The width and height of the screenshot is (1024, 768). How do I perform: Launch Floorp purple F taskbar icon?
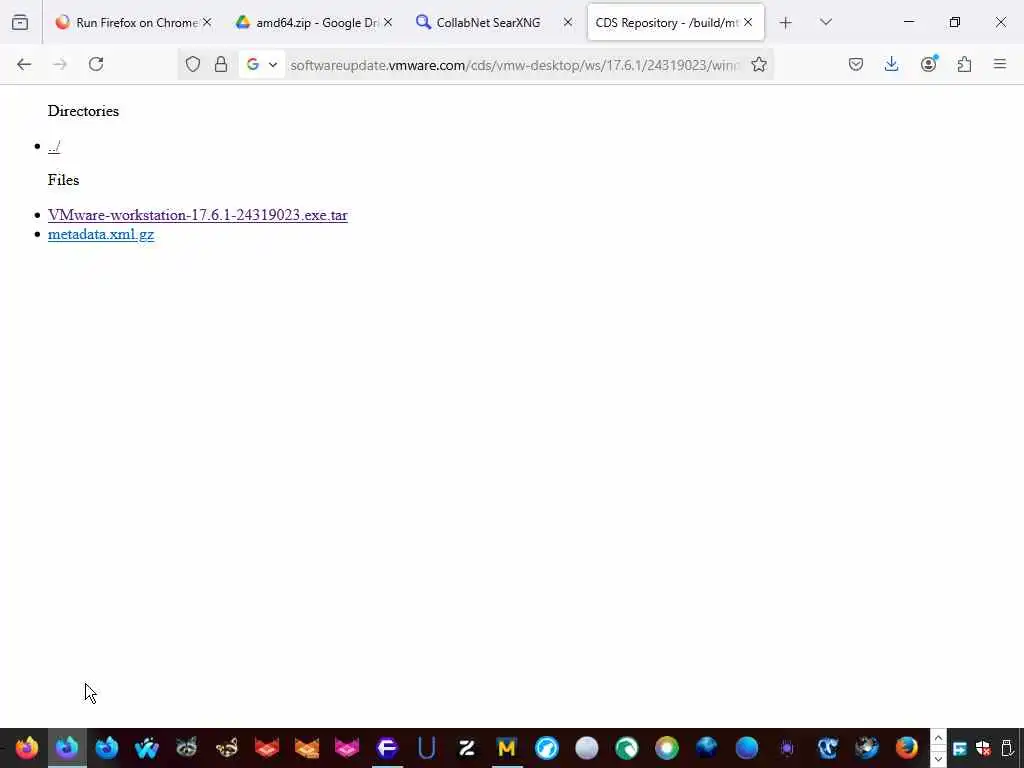pyautogui.click(x=387, y=748)
